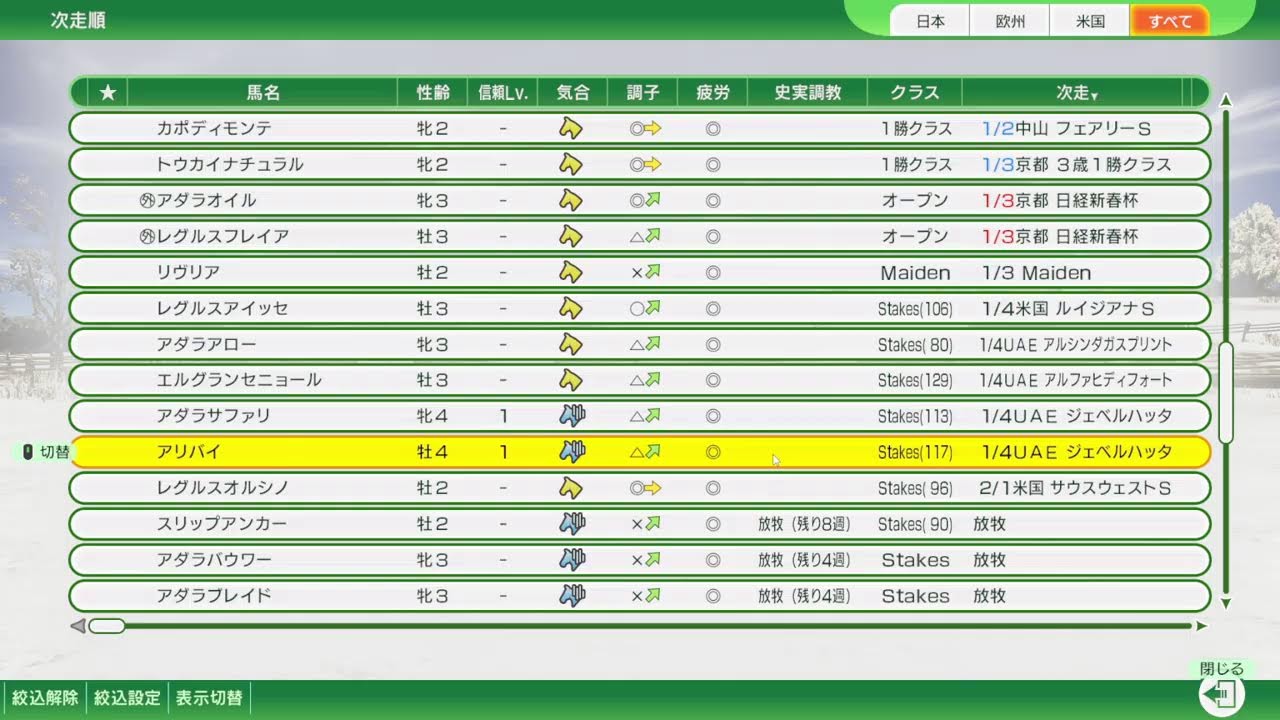Open the 絞込設定 filter settings
The height and width of the screenshot is (720, 1280).
127,698
